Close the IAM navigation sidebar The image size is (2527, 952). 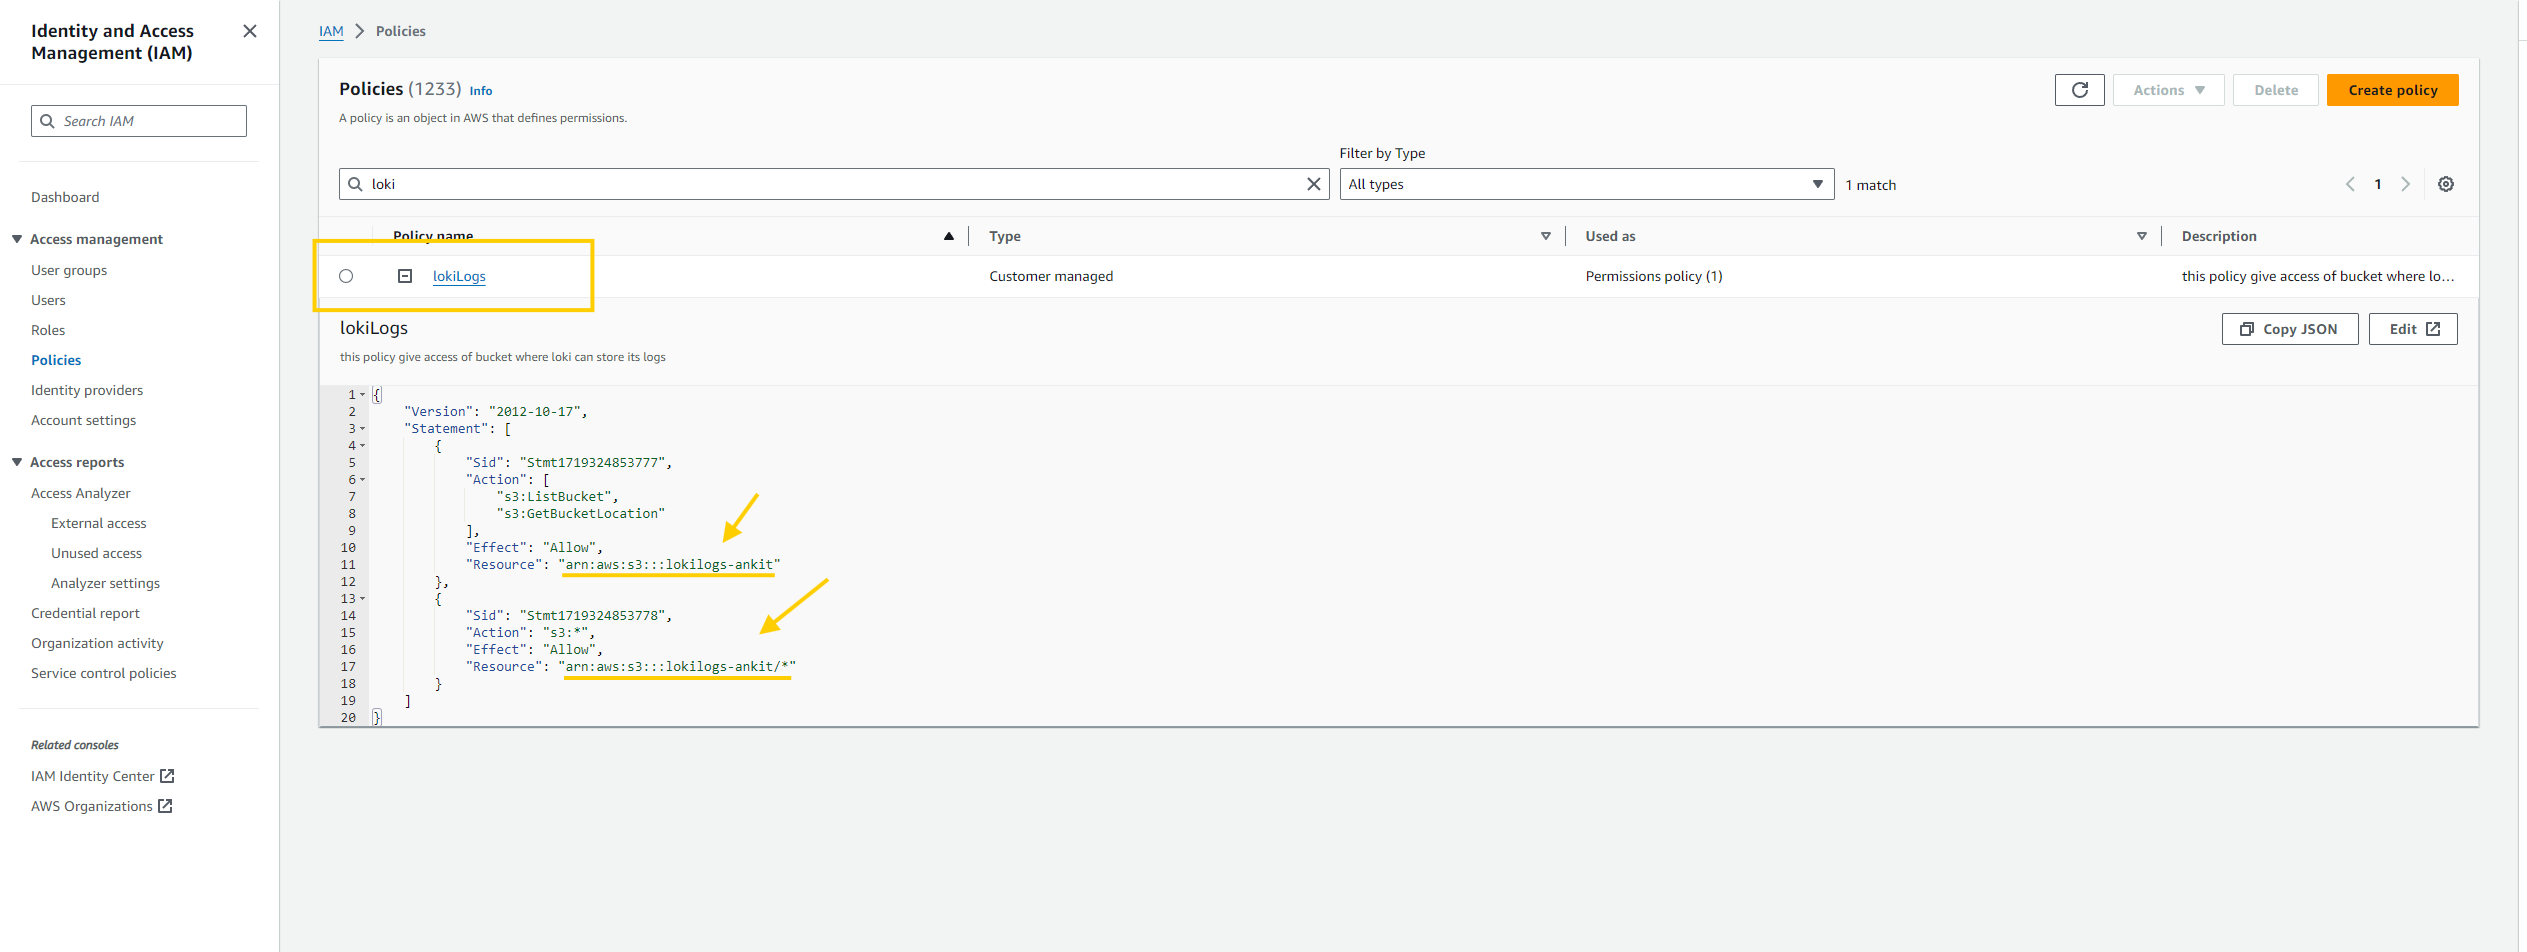tap(250, 31)
